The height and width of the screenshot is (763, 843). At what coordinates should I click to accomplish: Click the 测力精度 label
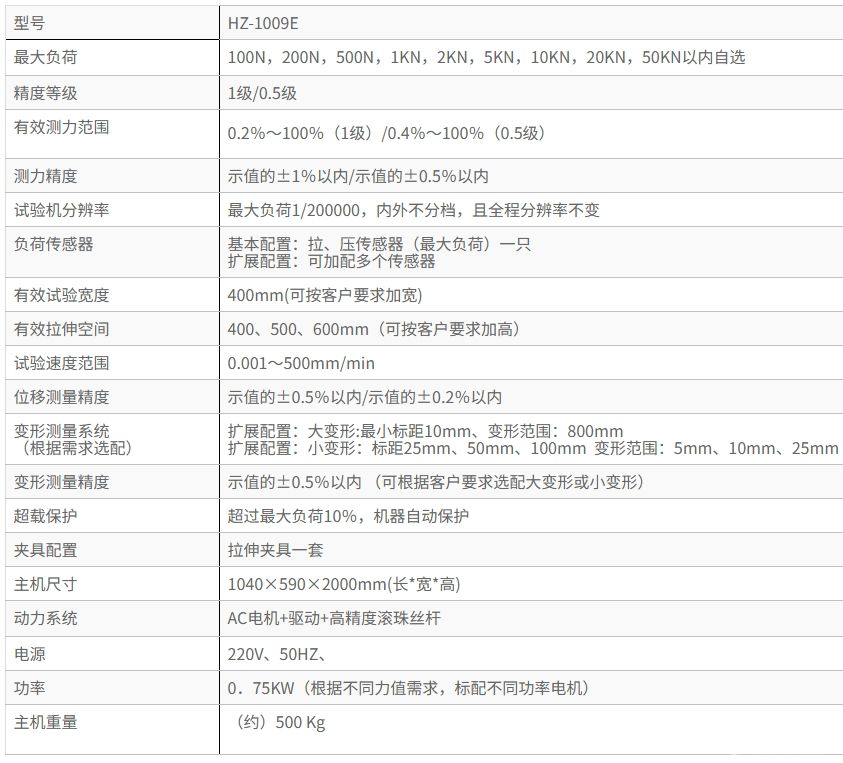tap(45, 176)
